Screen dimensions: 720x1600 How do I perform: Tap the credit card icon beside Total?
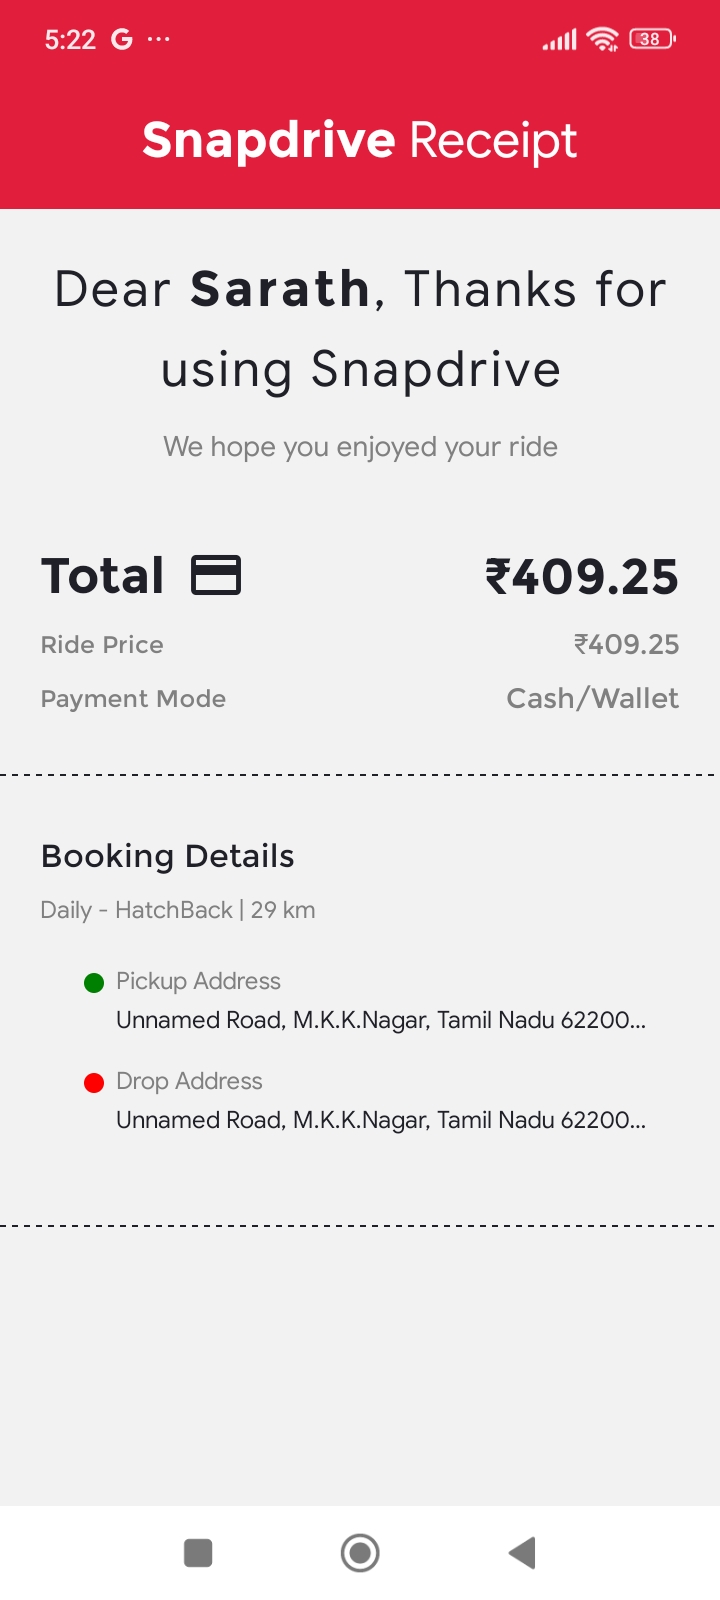(x=216, y=575)
